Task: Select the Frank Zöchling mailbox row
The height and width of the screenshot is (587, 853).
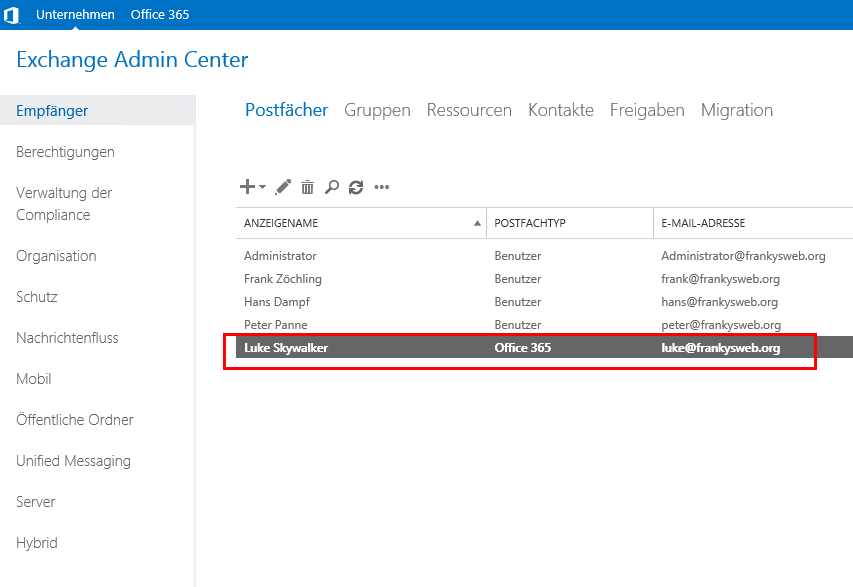Action: [283, 279]
